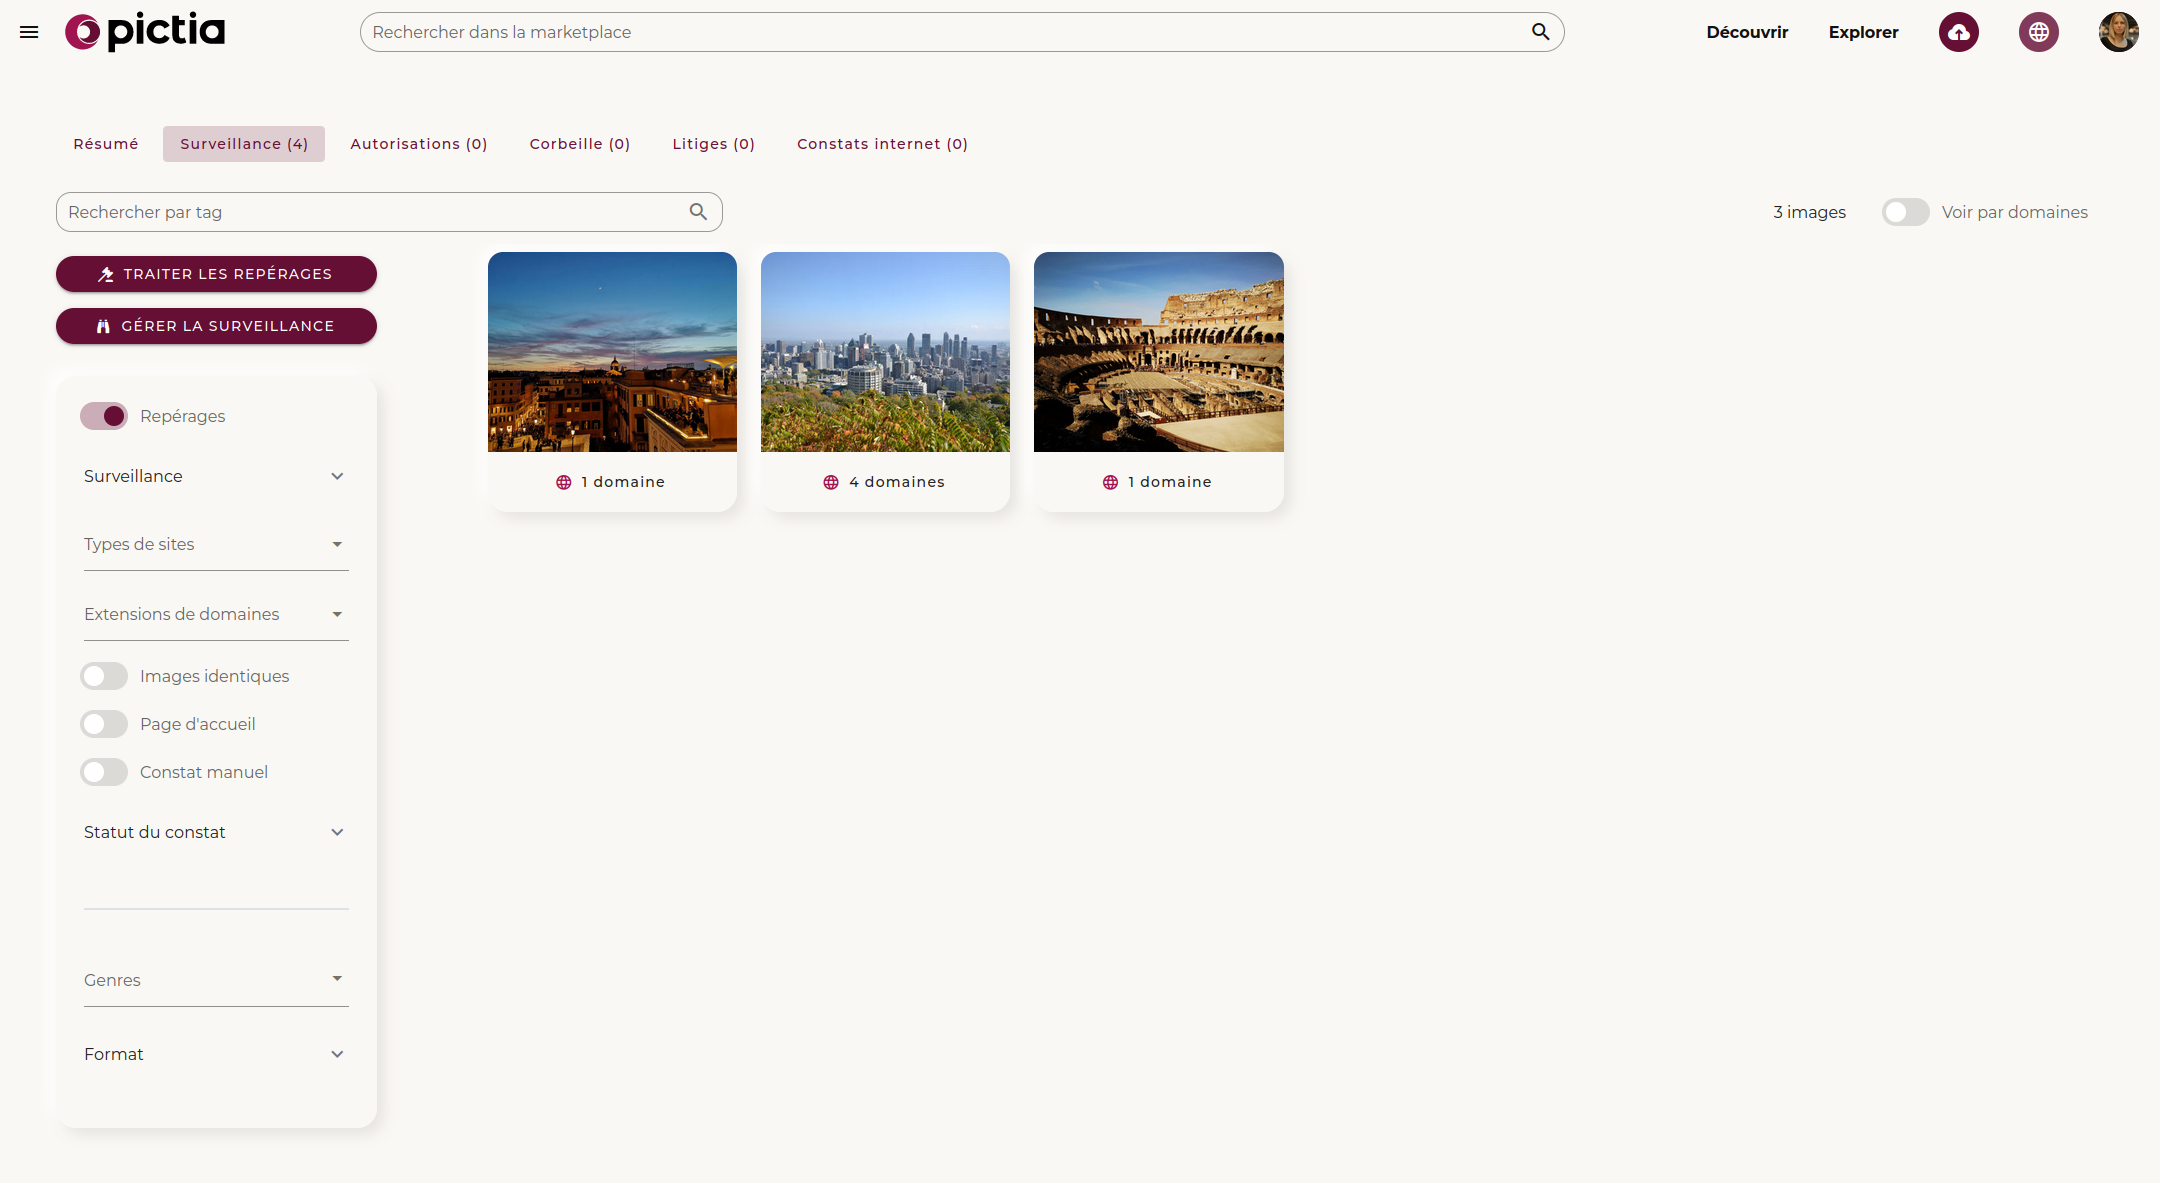Open the user profile avatar

[2118, 32]
